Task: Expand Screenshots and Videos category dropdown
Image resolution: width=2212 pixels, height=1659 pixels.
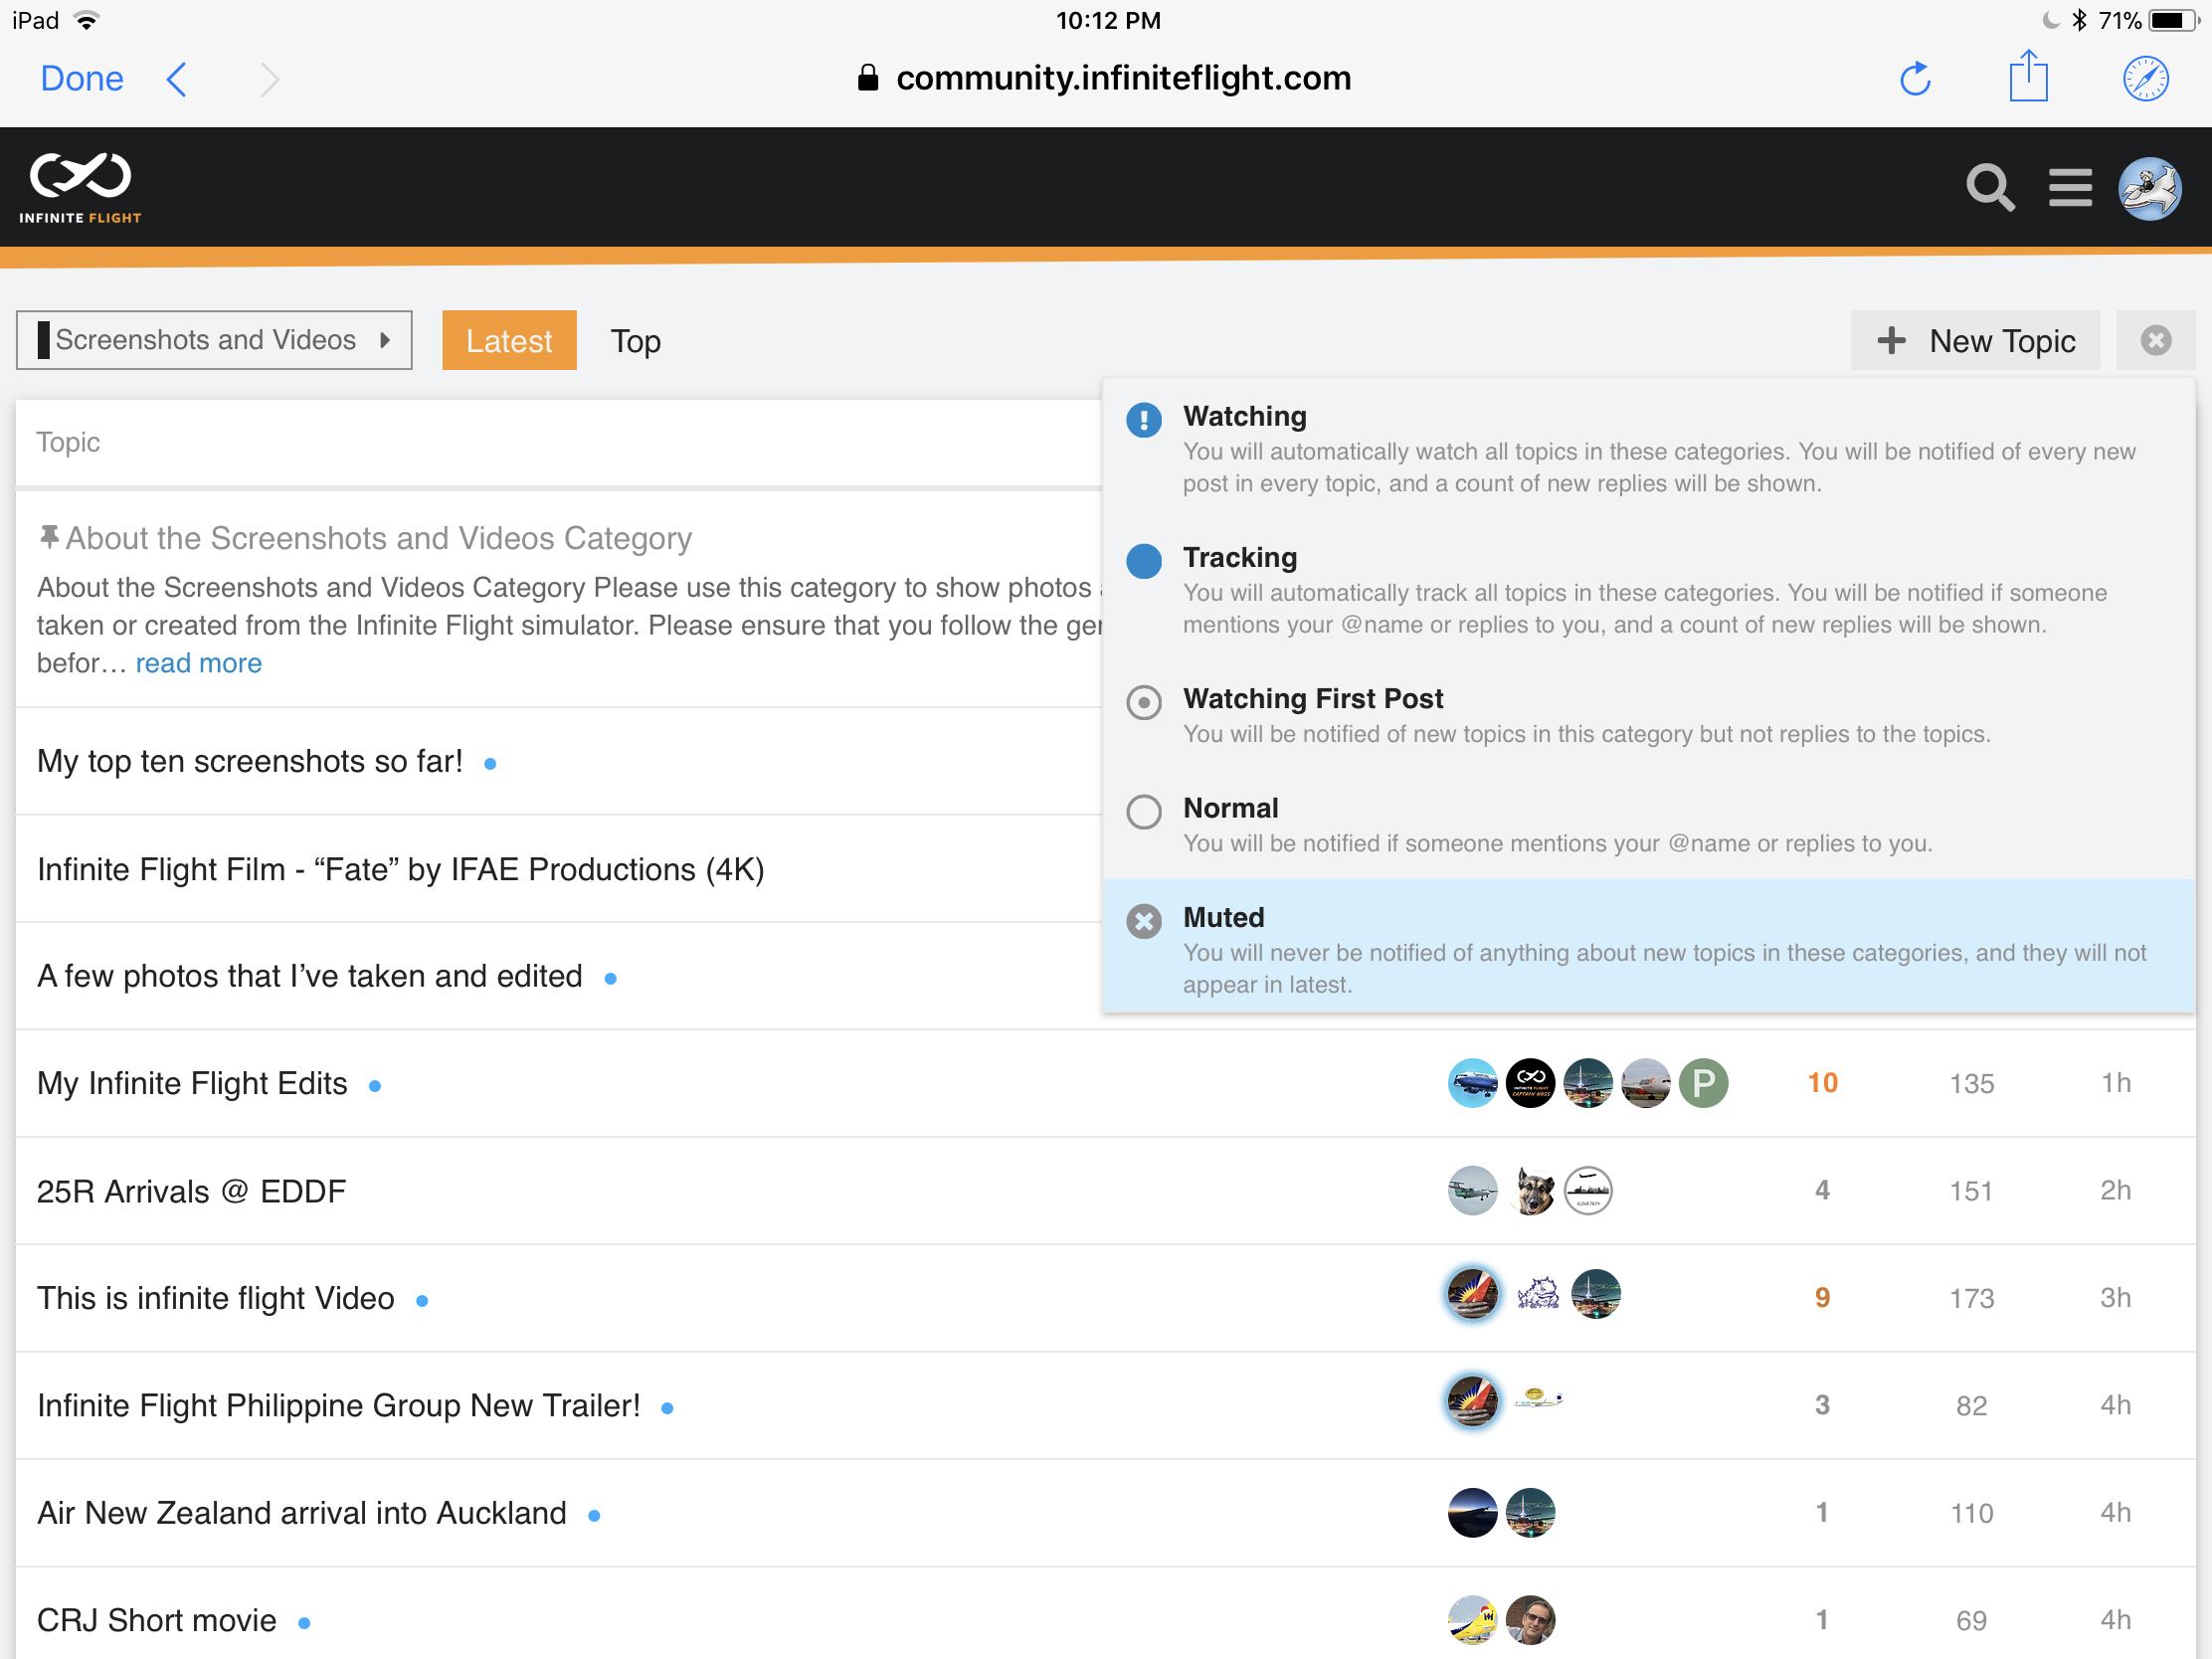Action: 214,340
